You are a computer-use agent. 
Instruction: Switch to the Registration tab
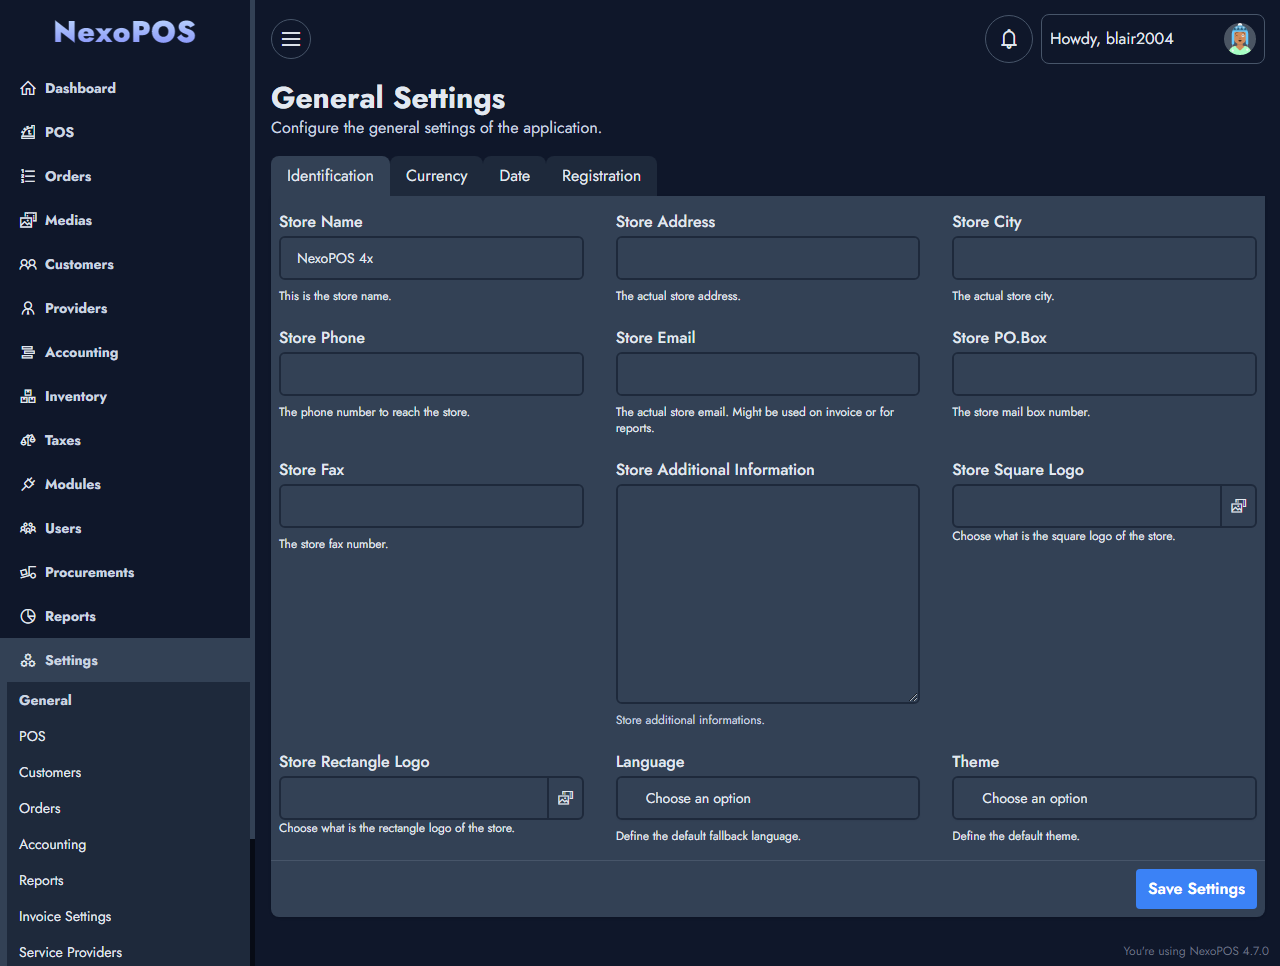601,176
